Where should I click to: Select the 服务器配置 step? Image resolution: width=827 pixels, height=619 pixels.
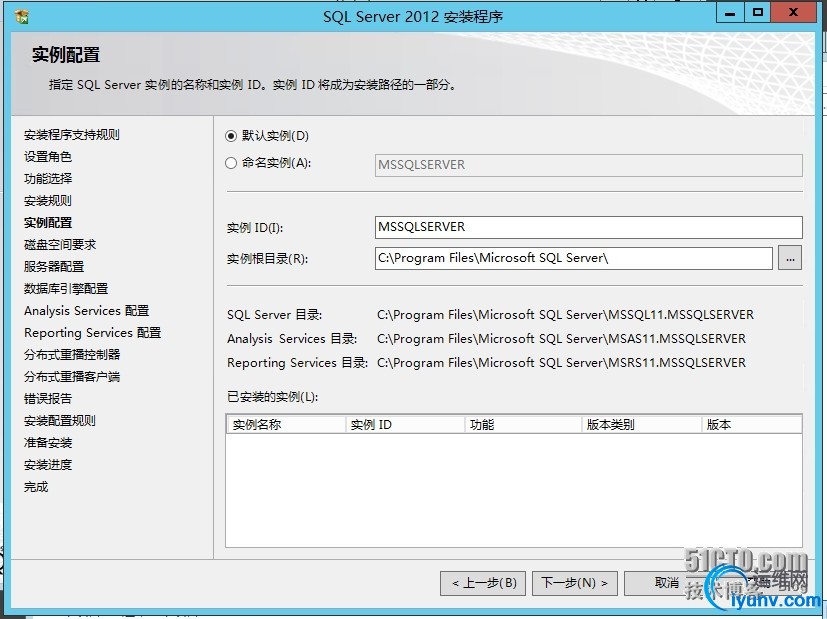click(x=54, y=267)
